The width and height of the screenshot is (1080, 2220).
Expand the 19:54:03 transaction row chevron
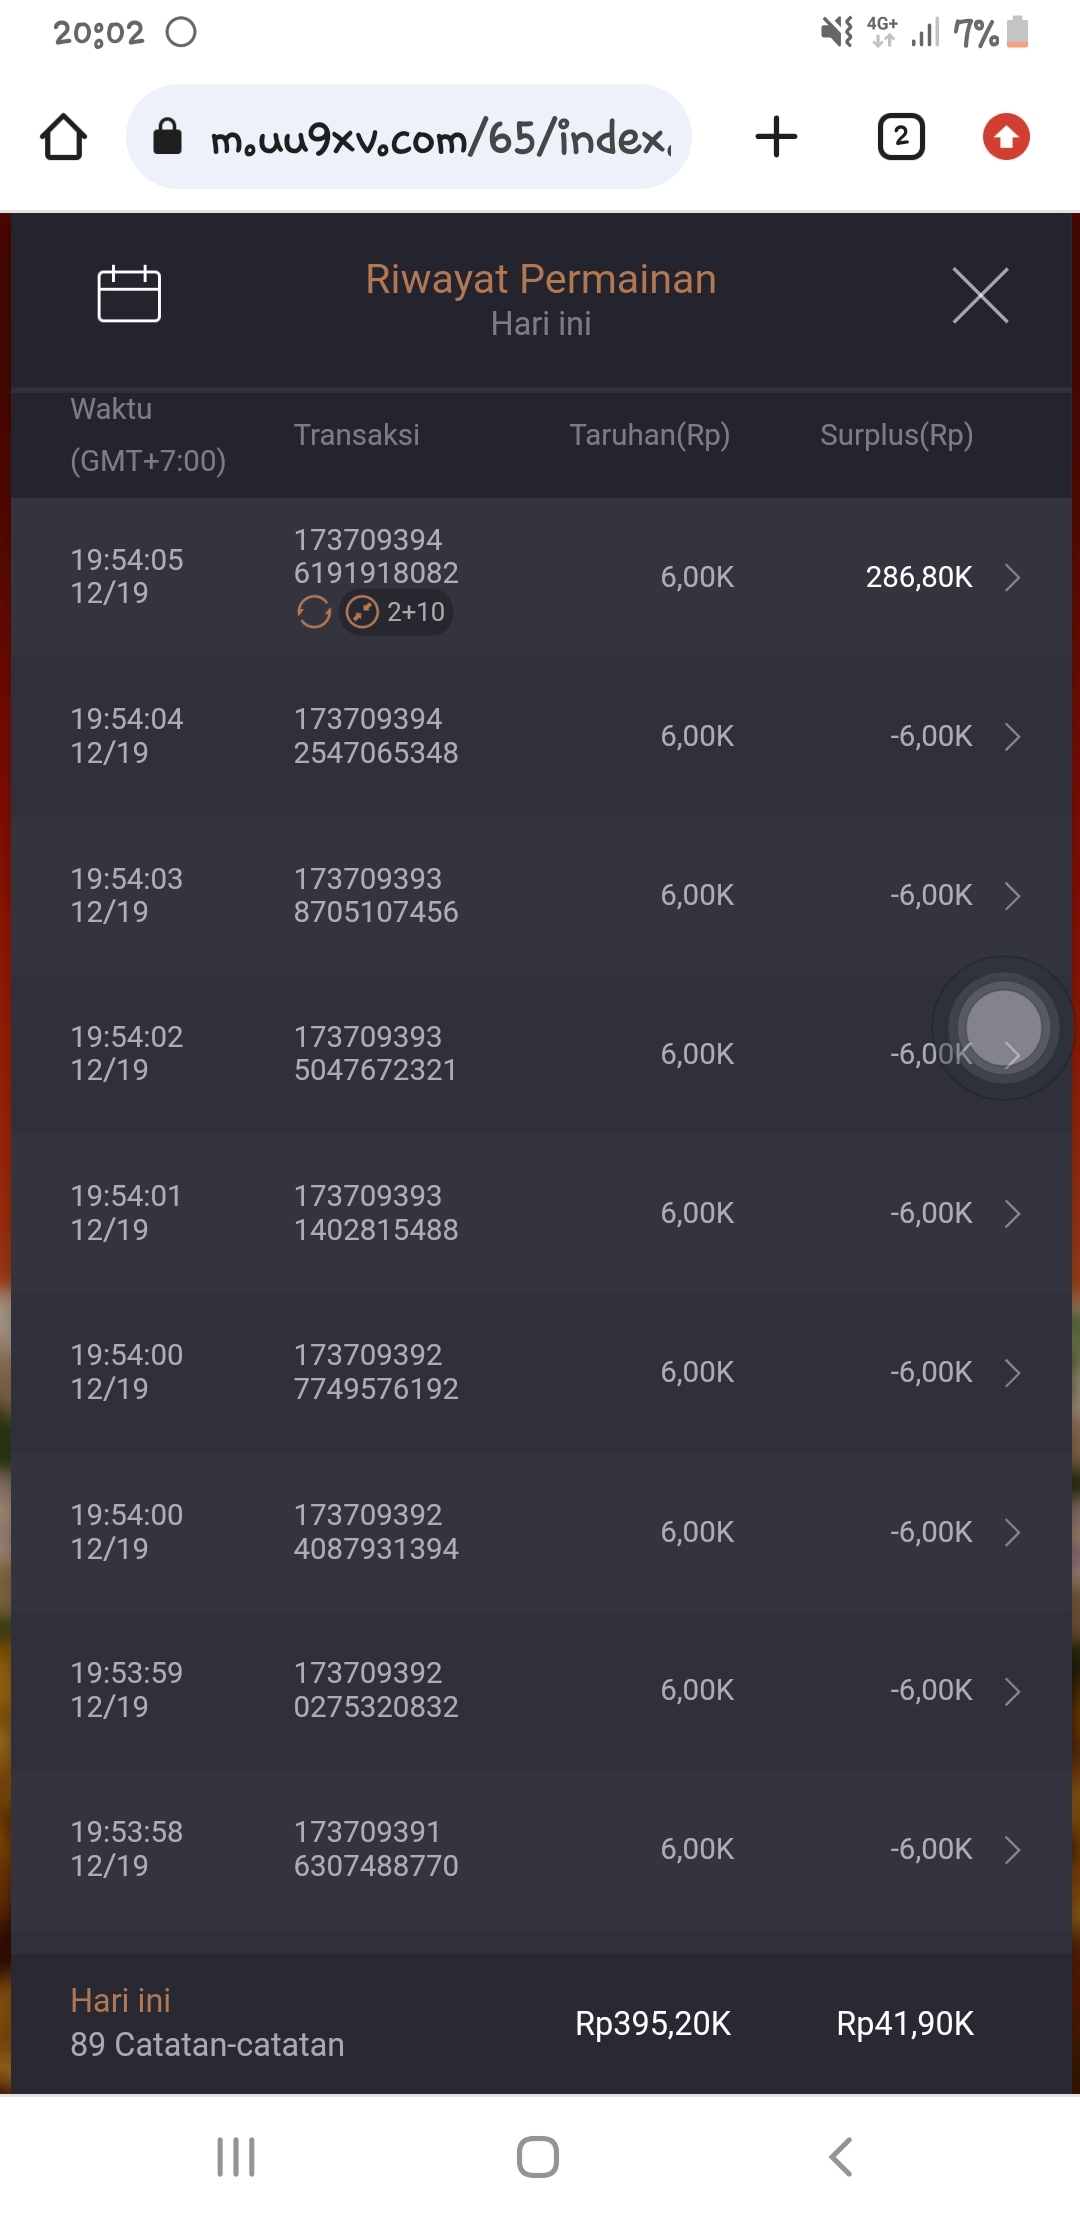1012,896
